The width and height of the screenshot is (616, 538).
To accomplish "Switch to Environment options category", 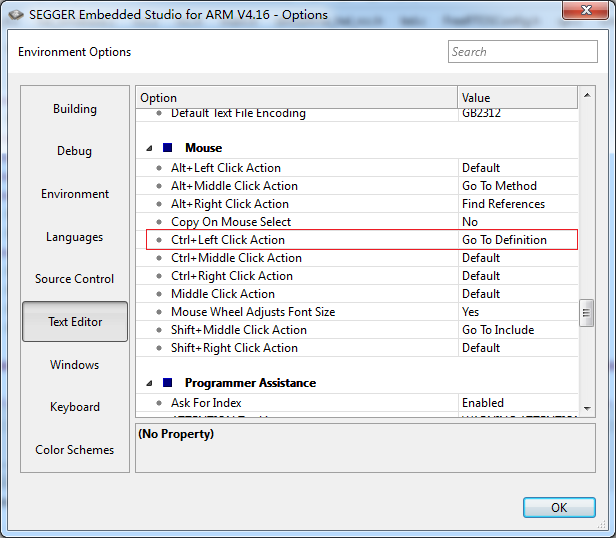I will coord(75,194).
